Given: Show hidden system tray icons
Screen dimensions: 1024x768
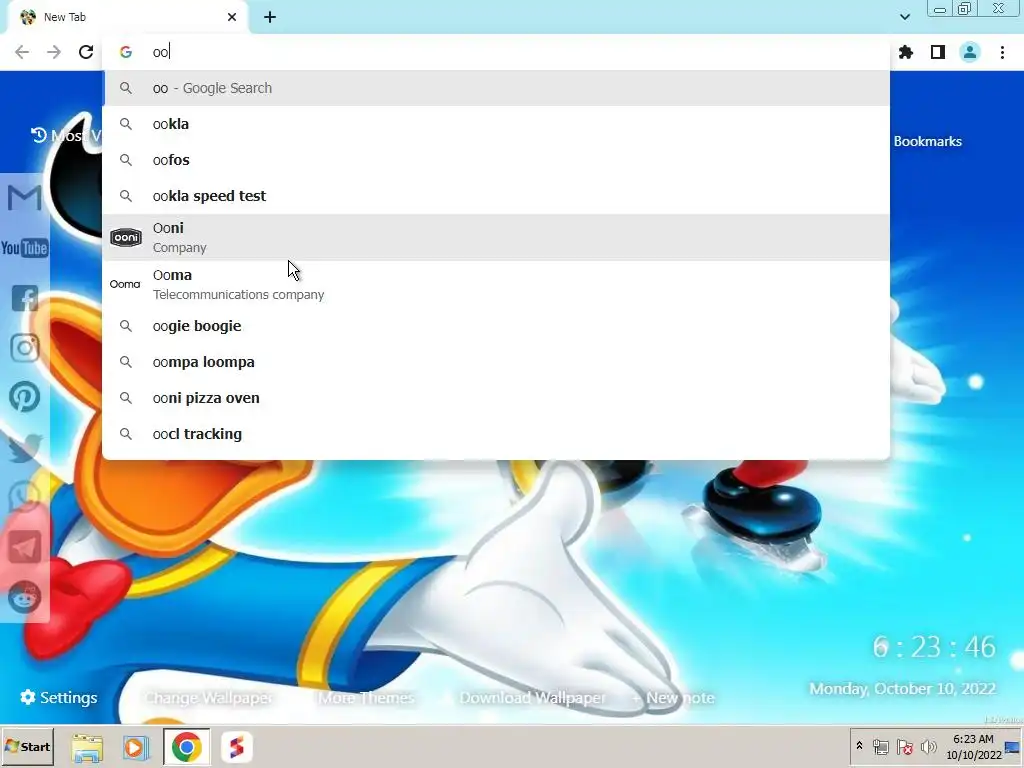Looking at the screenshot, I should (x=859, y=746).
